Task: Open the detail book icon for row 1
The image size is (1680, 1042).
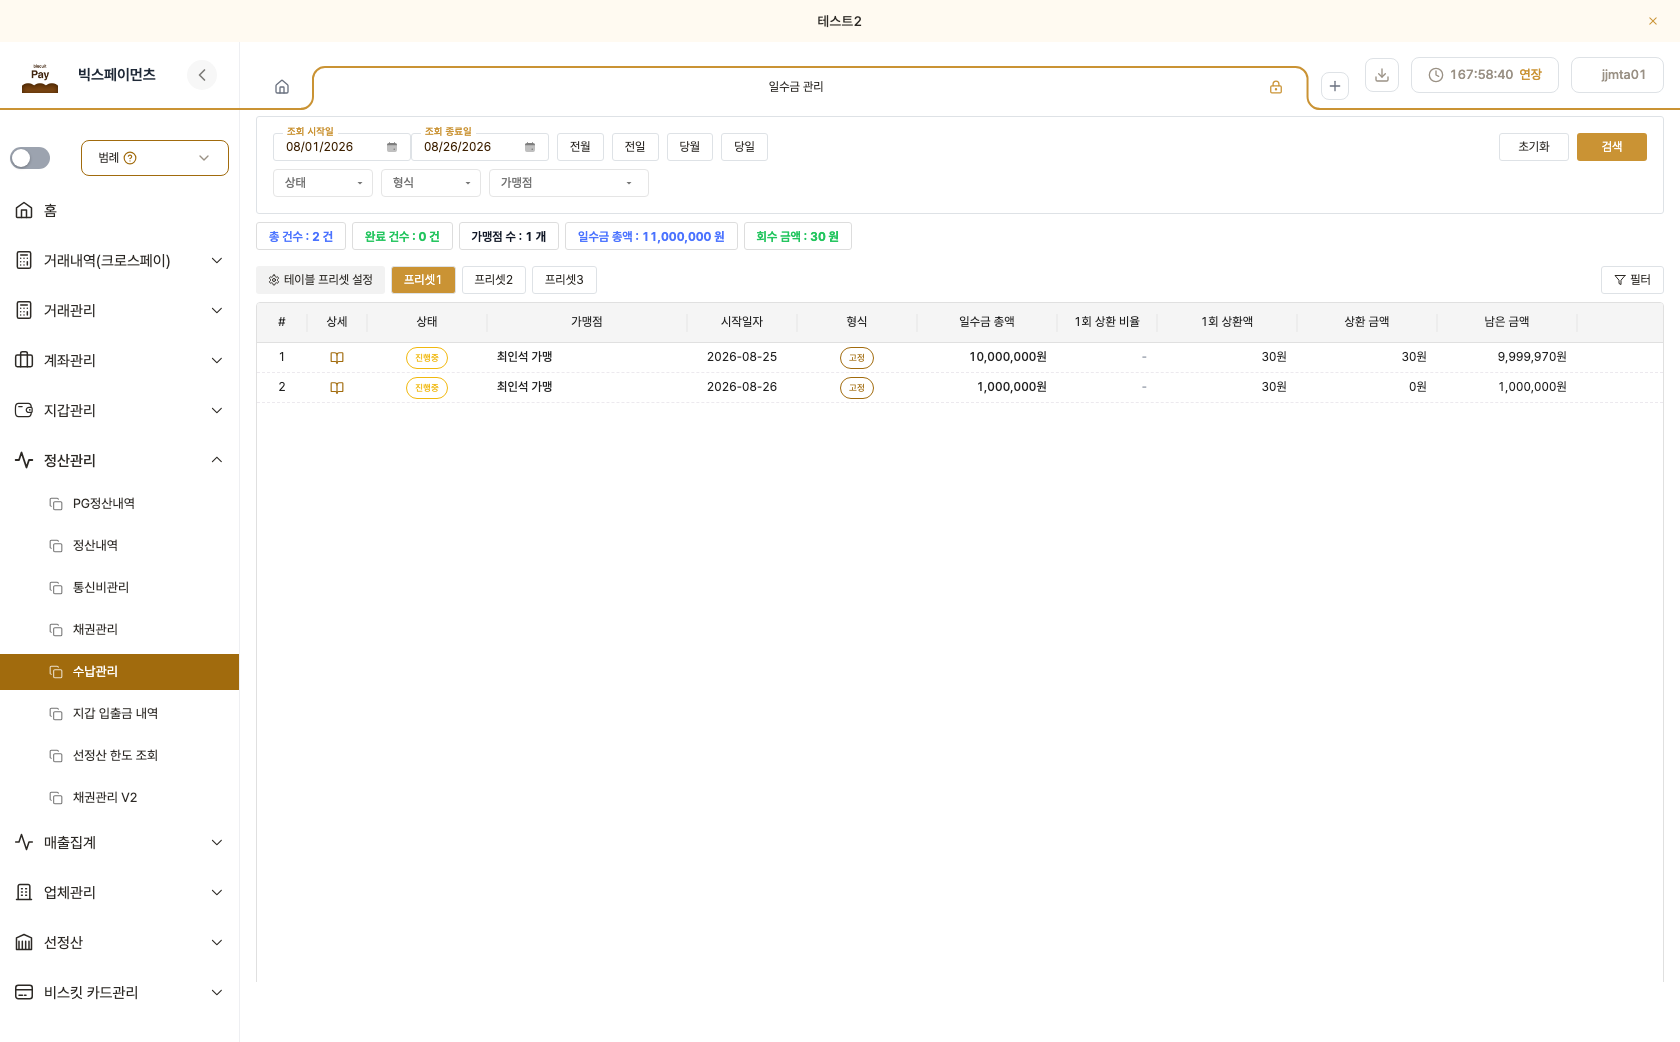Action: pyautogui.click(x=337, y=358)
